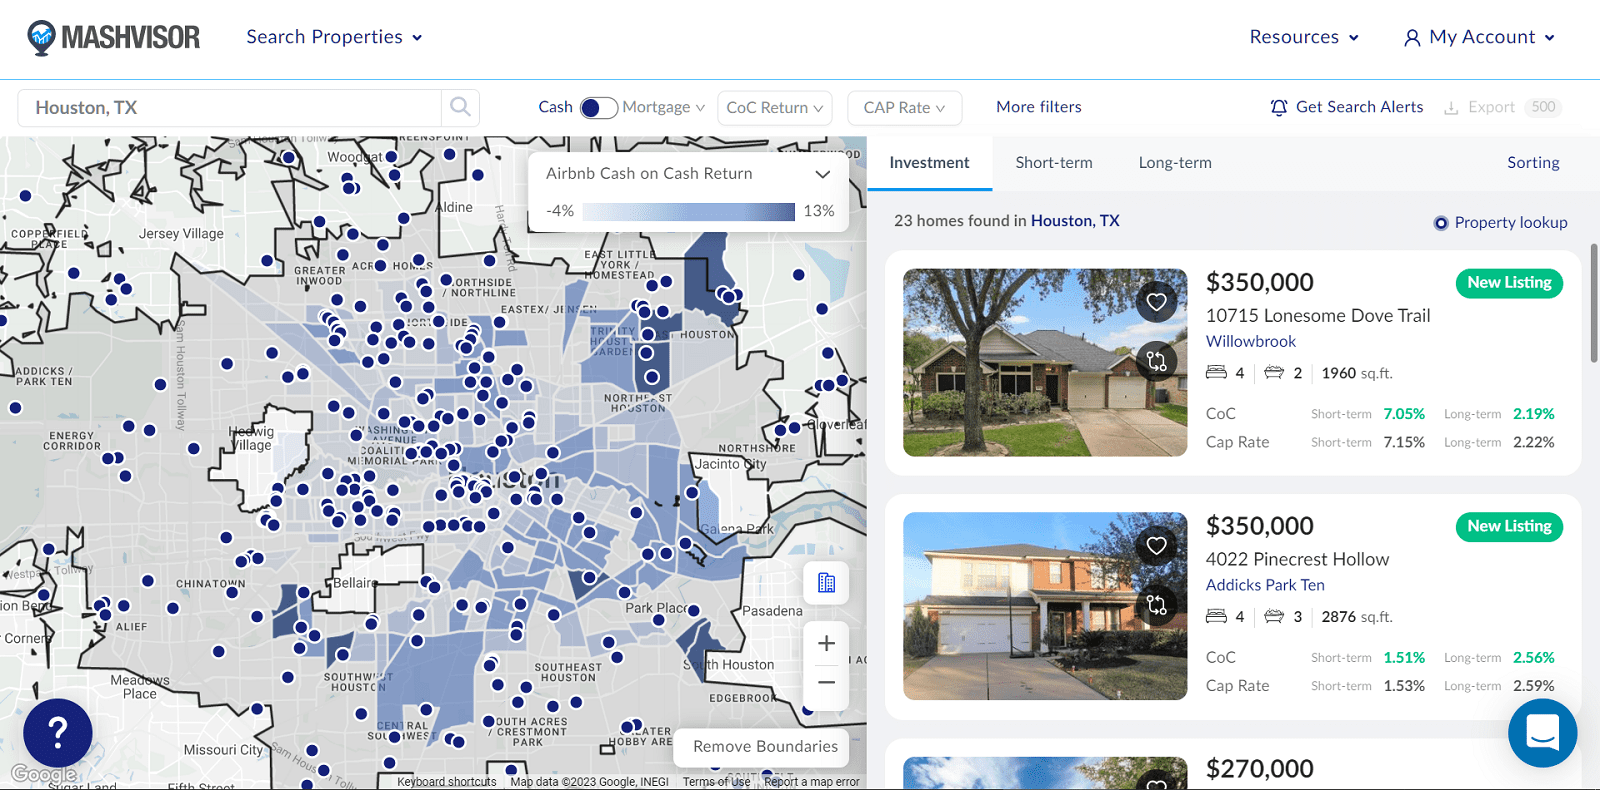The height and width of the screenshot is (790, 1600).
Task: Open the Search Properties dropdown
Action: [x=335, y=37]
